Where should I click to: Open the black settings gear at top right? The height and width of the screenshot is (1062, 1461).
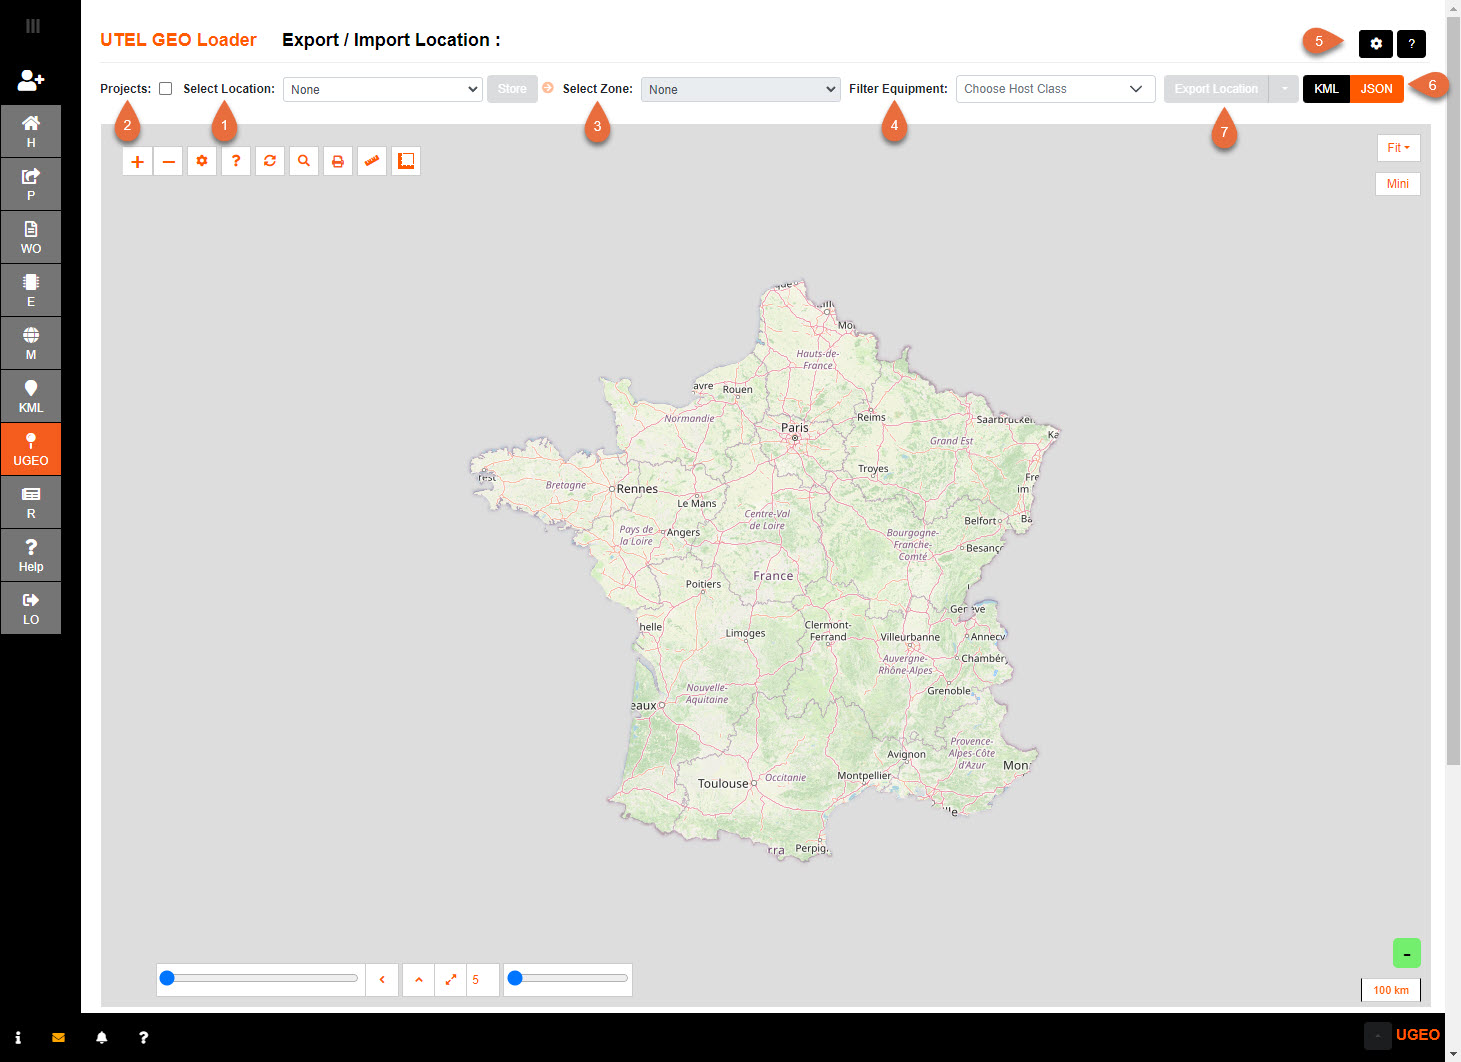pyautogui.click(x=1376, y=44)
